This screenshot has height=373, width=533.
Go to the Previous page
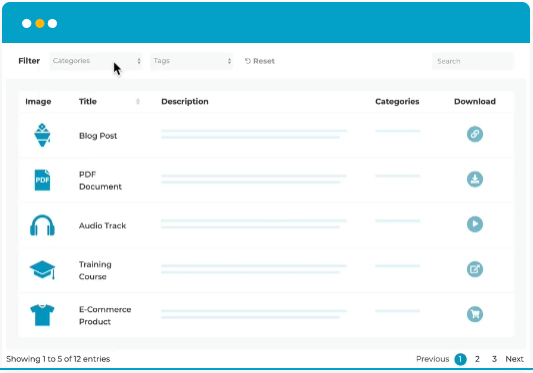[x=432, y=359]
